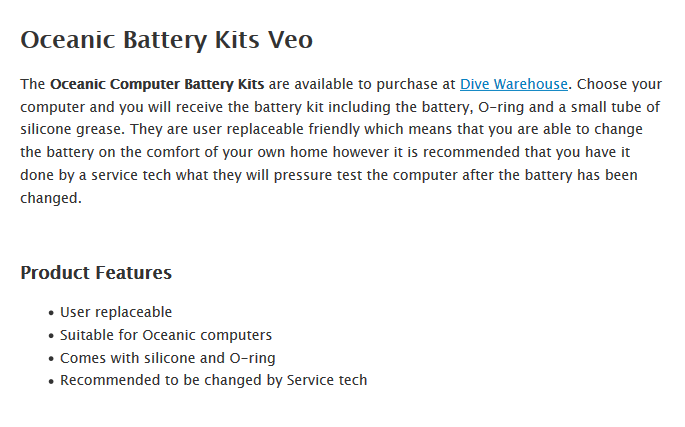The height and width of the screenshot is (427, 685).
Task: Click the word Features in the subheading
Action: click(x=133, y=273)
